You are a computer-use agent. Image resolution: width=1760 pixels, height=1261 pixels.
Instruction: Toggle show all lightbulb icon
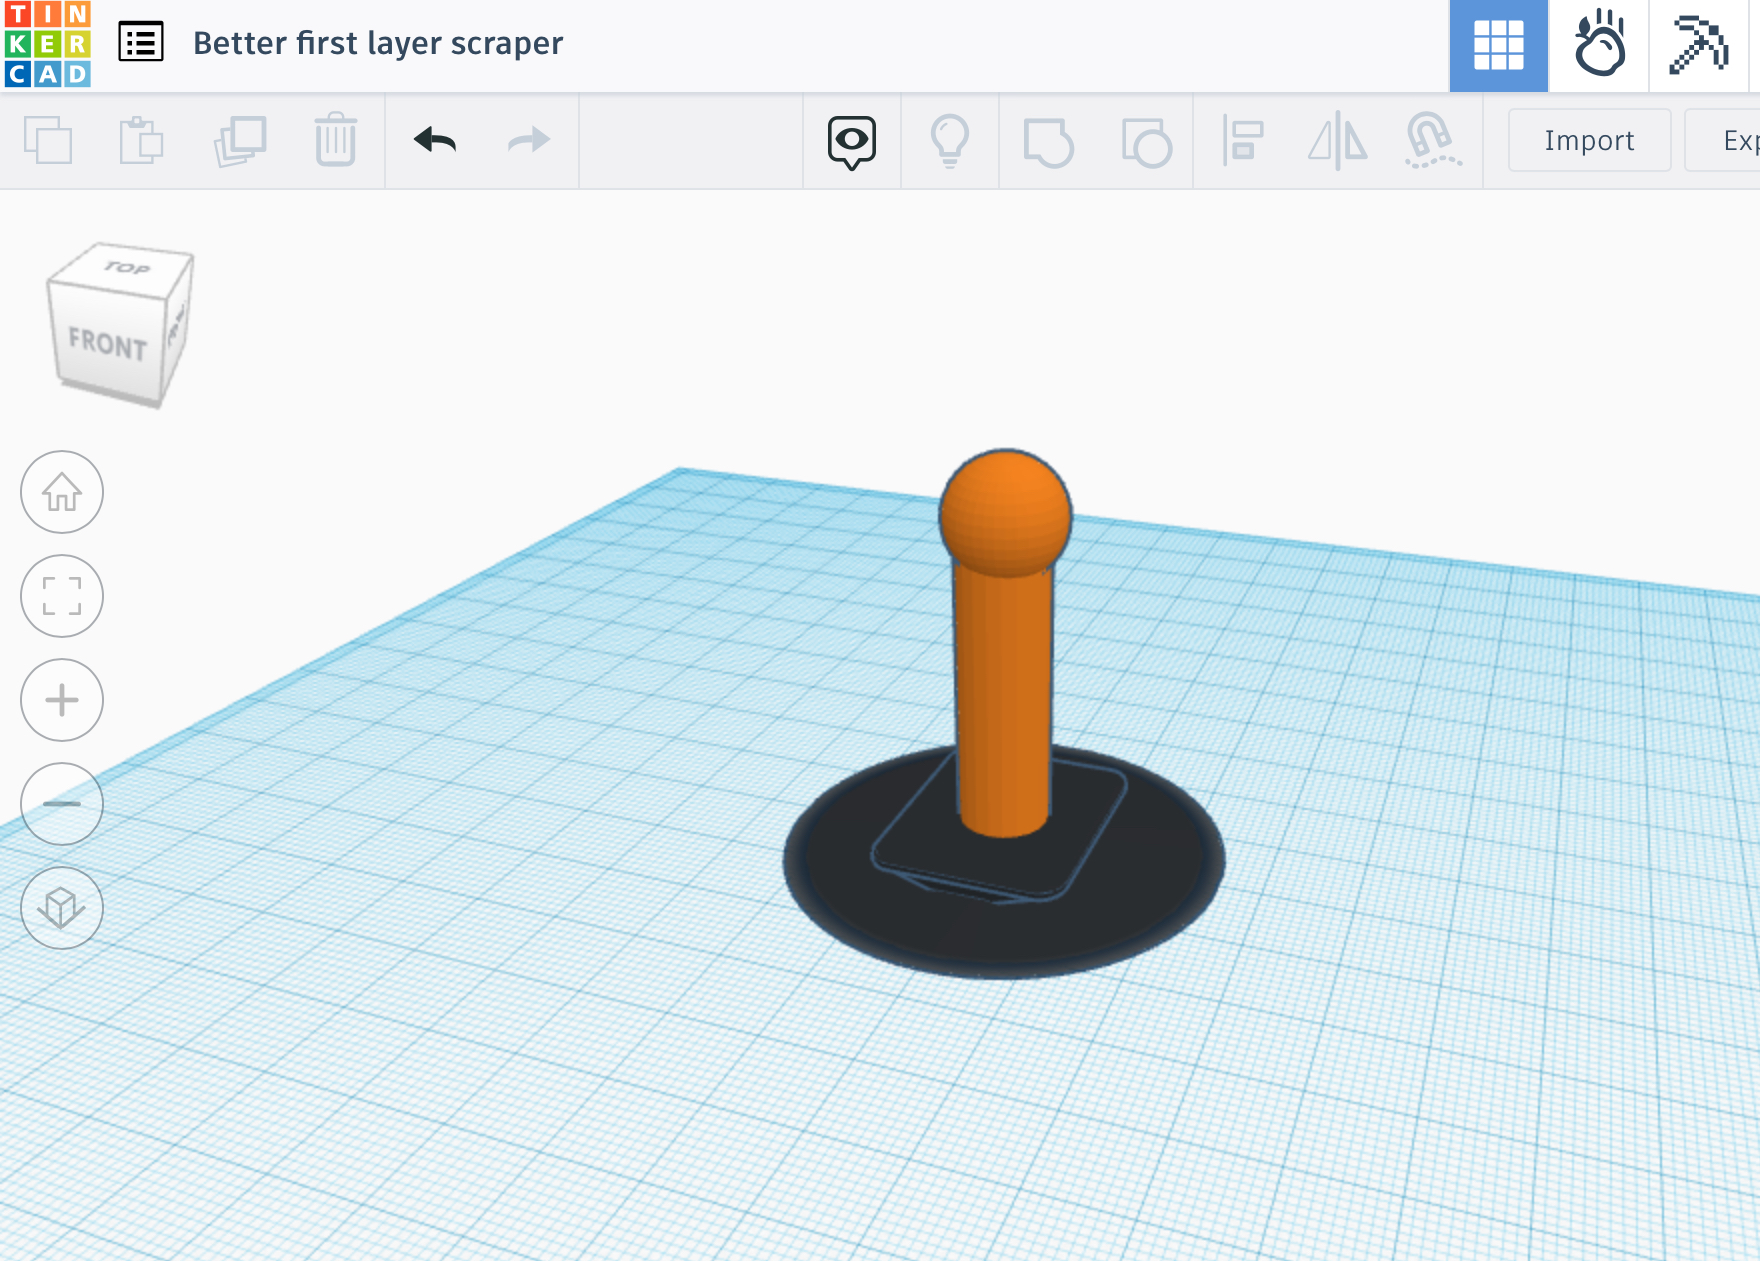(x=950, y=141)
